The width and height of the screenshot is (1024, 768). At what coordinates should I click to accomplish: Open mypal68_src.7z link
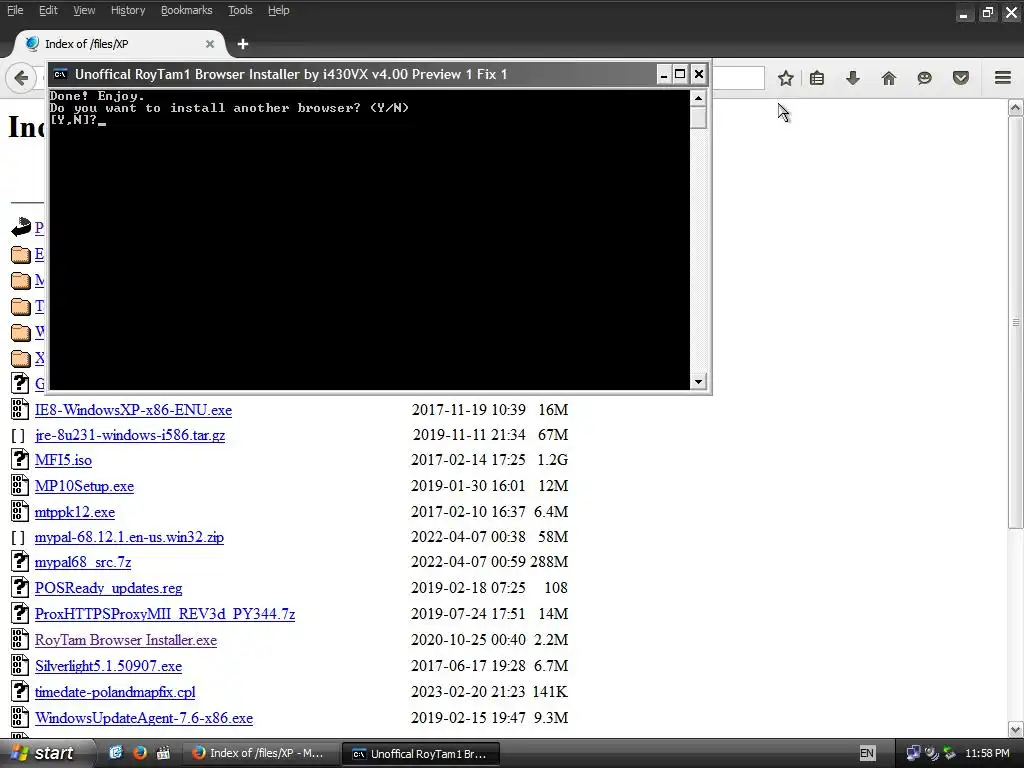(x=83, y=562)
